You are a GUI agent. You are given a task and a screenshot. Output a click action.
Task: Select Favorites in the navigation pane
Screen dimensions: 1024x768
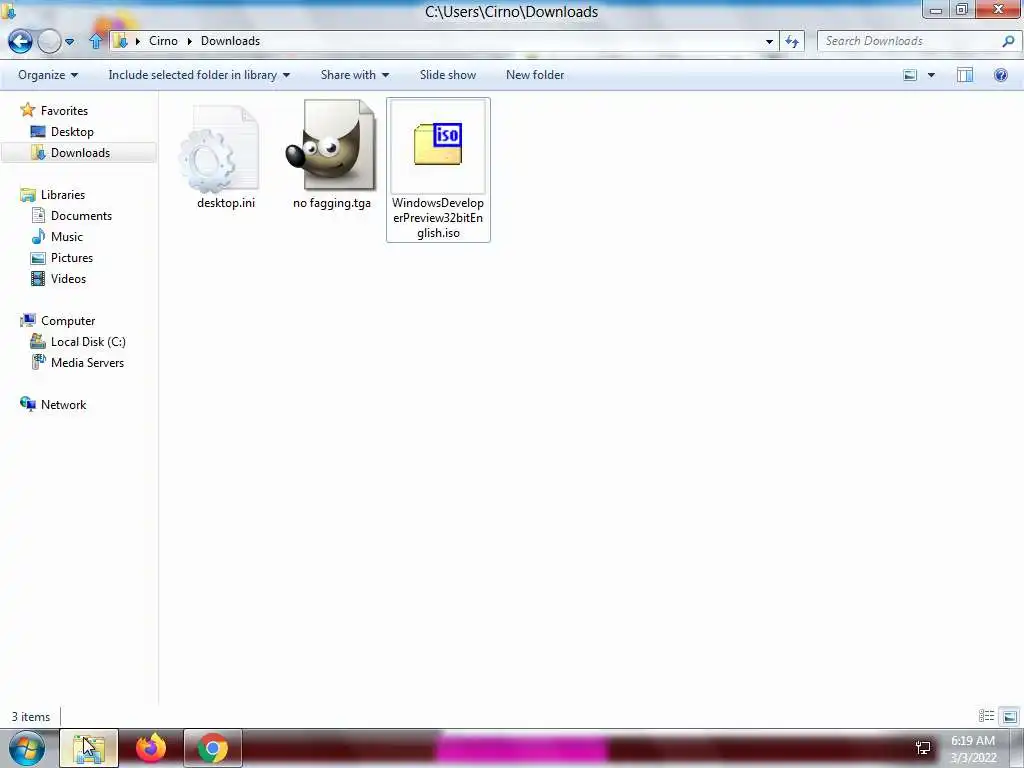pyautogui.click(x=64, y=111)
